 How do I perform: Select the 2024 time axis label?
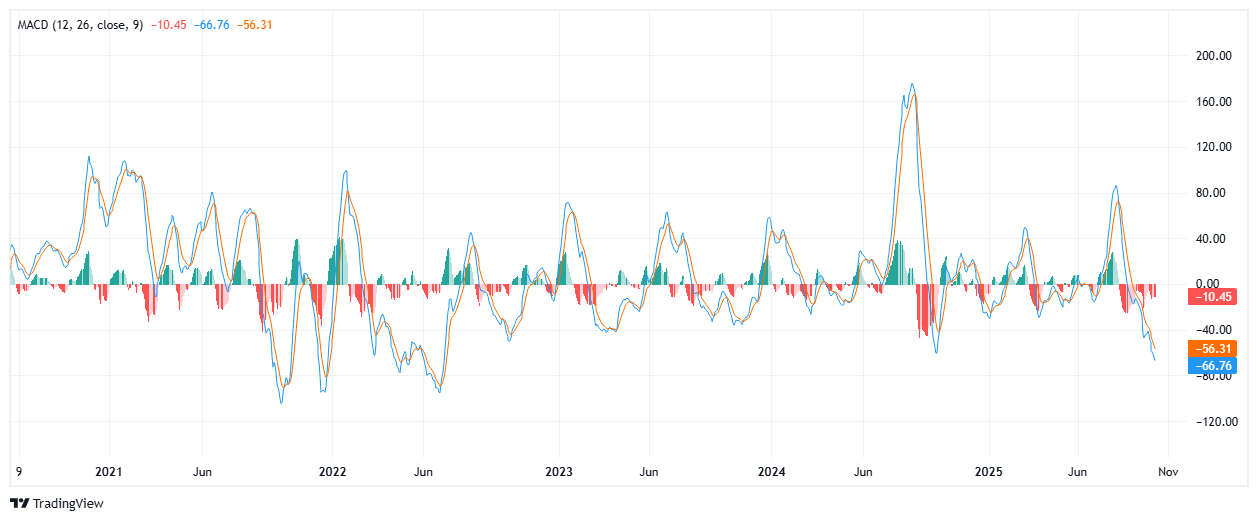point(772,471)
